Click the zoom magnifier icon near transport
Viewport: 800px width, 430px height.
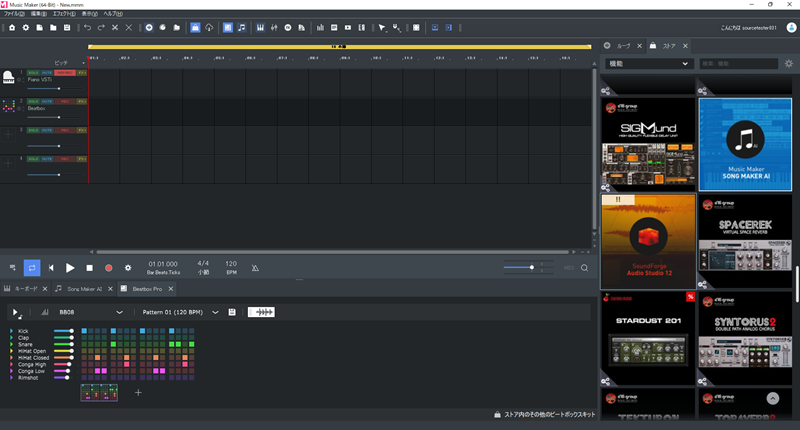point(584,268)
